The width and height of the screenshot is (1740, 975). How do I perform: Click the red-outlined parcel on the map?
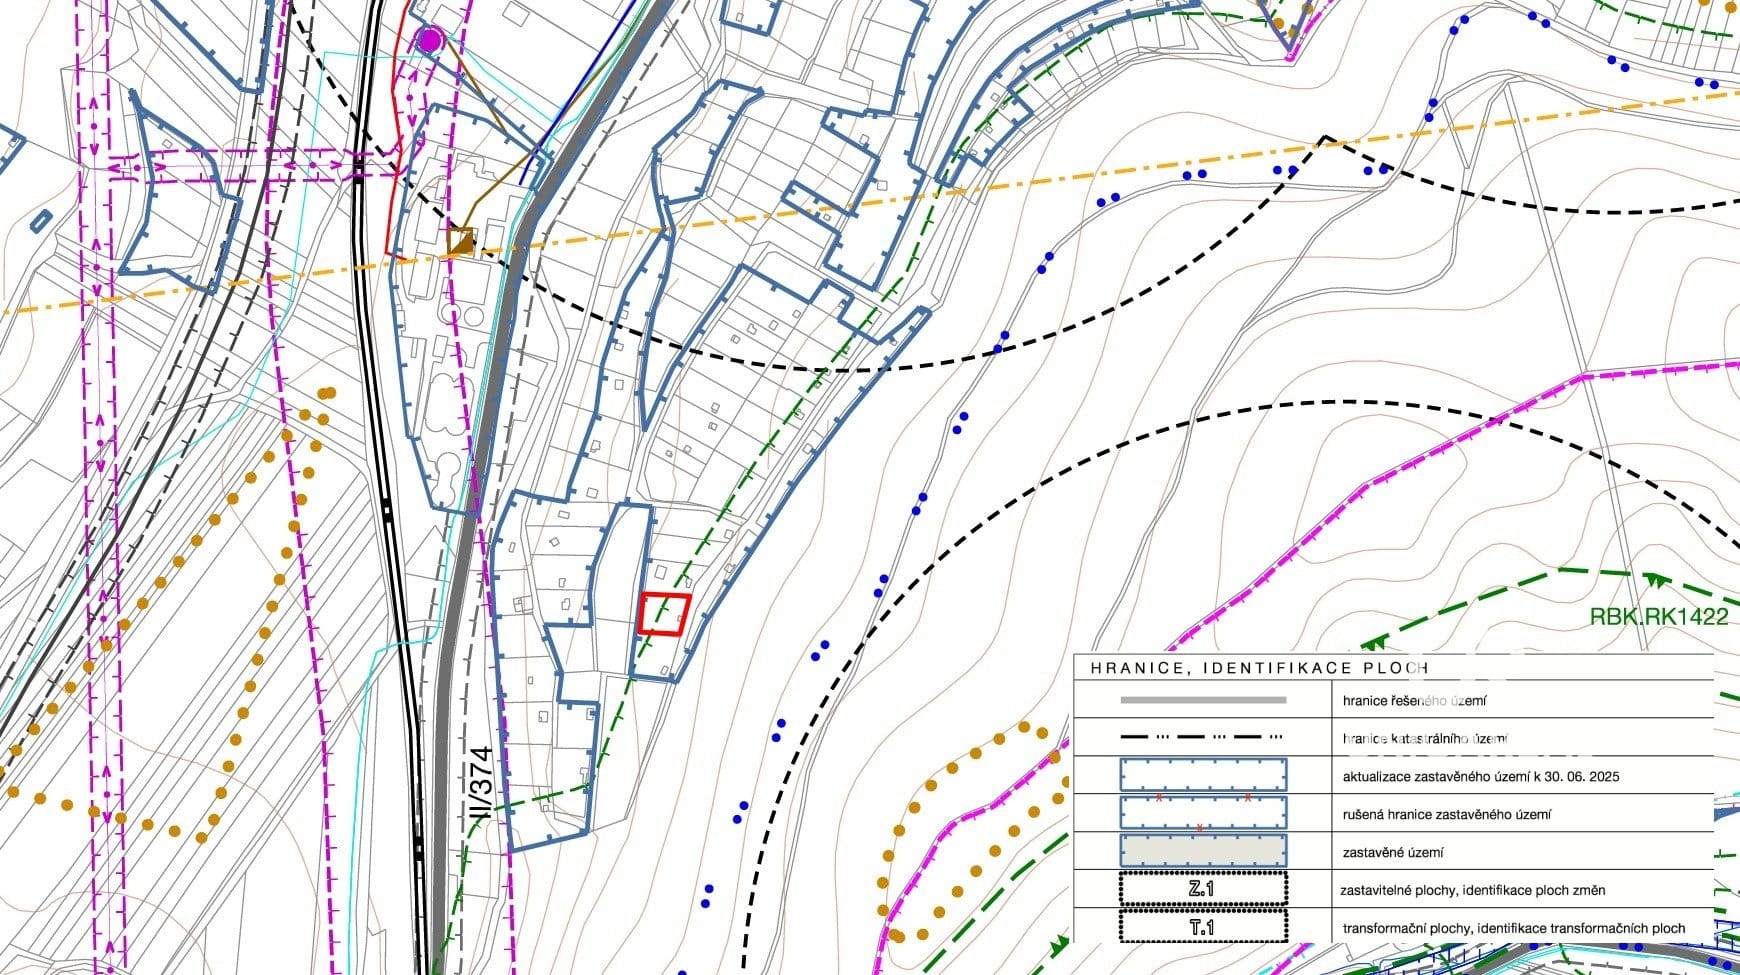point(664,614)
